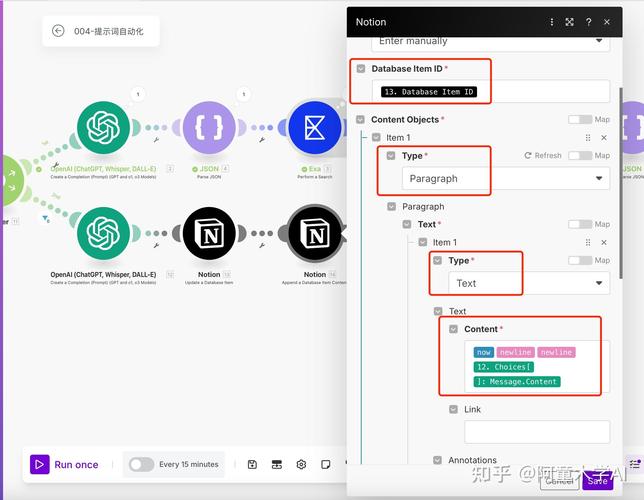This screenshot has height=500, width=644.
Task: Toggle the Every 15 minutes scheduling switch
Action: (x=141, y=464)
